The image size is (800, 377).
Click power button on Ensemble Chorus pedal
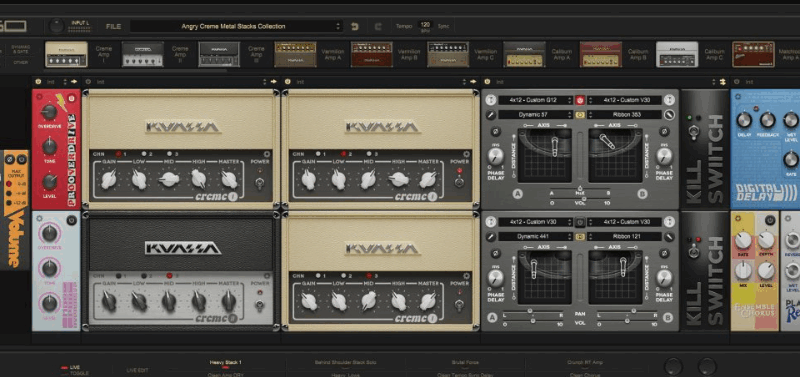click(x=770, y=220)
